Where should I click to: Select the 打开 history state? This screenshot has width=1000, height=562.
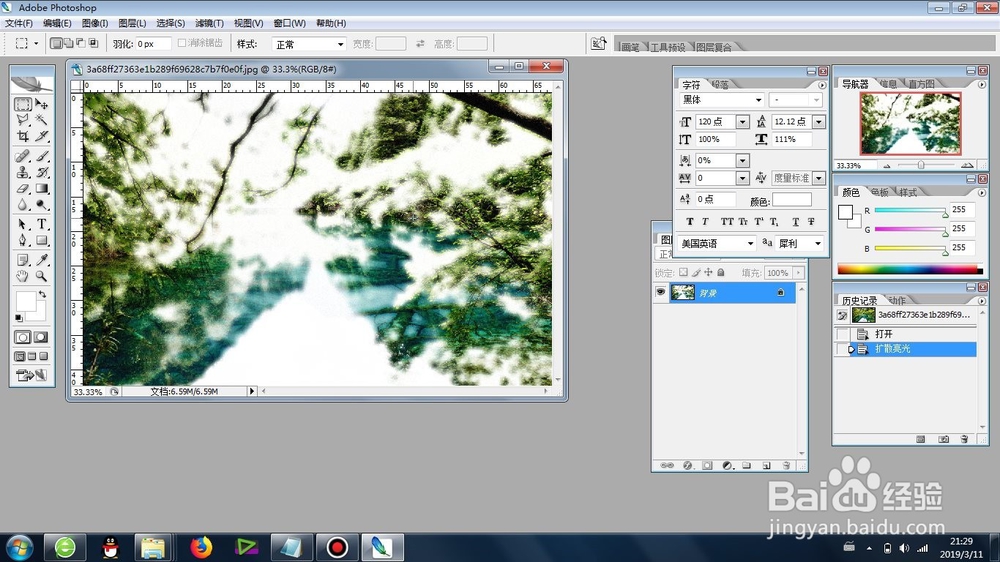coord(906,334)
